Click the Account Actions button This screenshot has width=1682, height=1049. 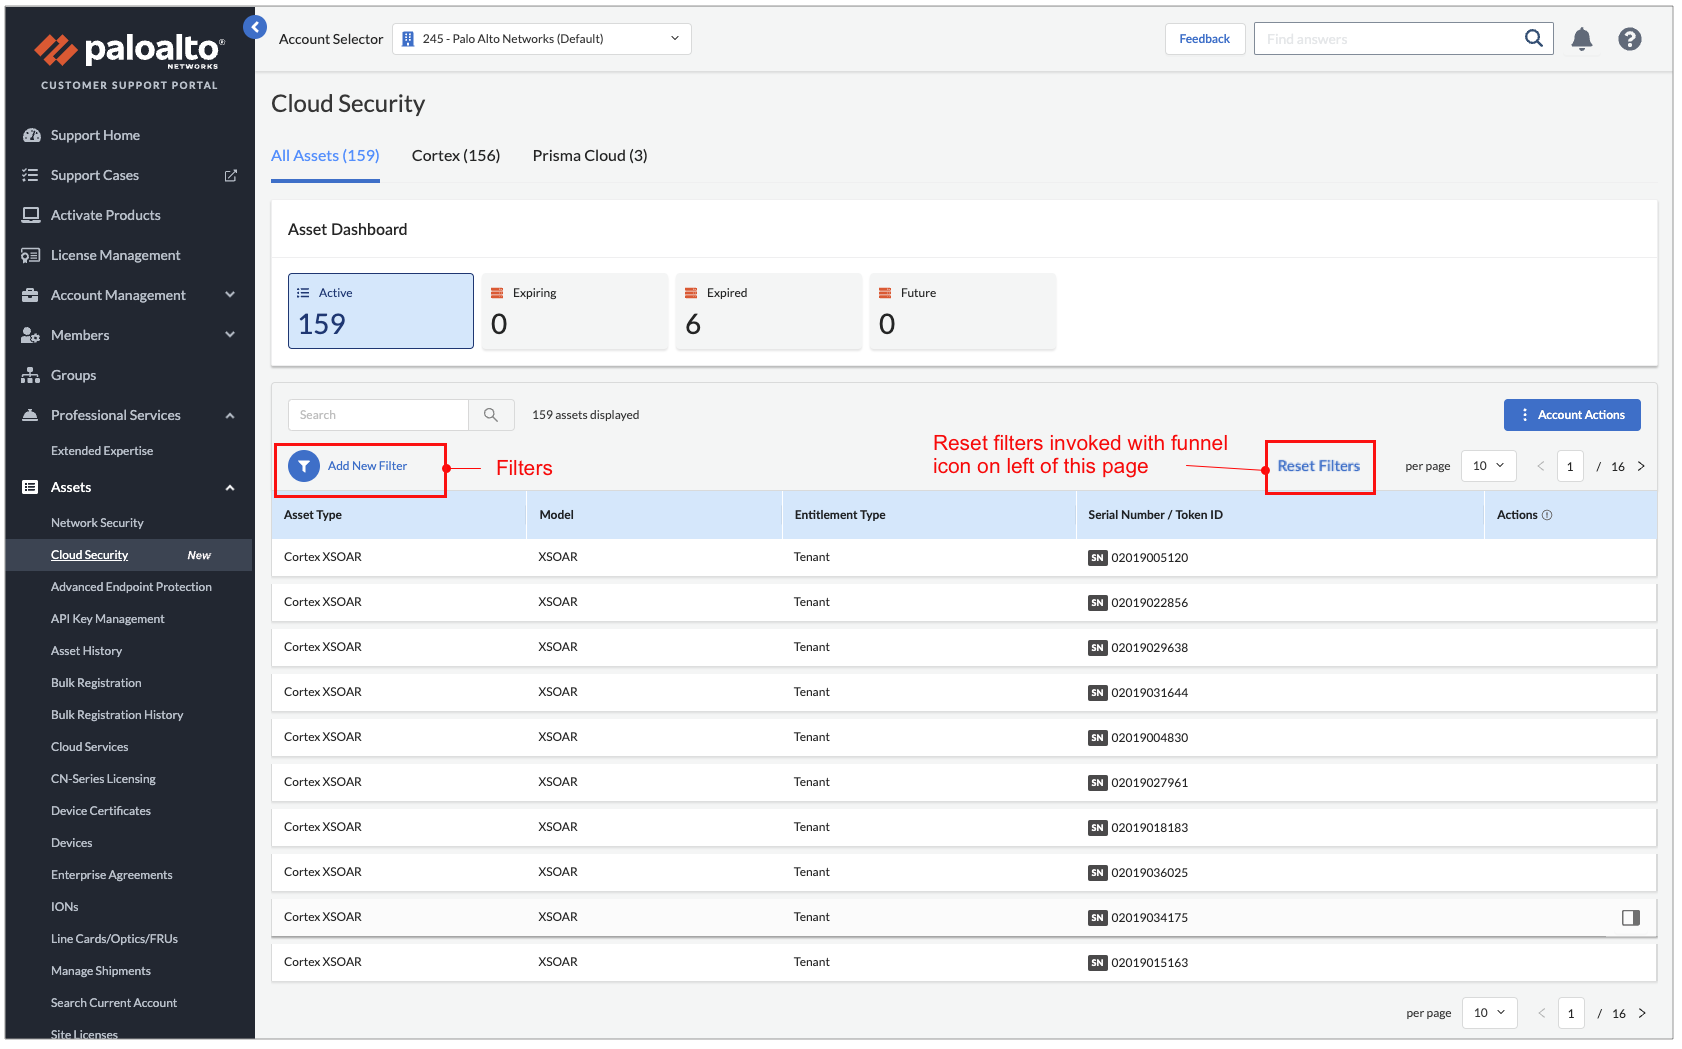[x=1571, y=415]
